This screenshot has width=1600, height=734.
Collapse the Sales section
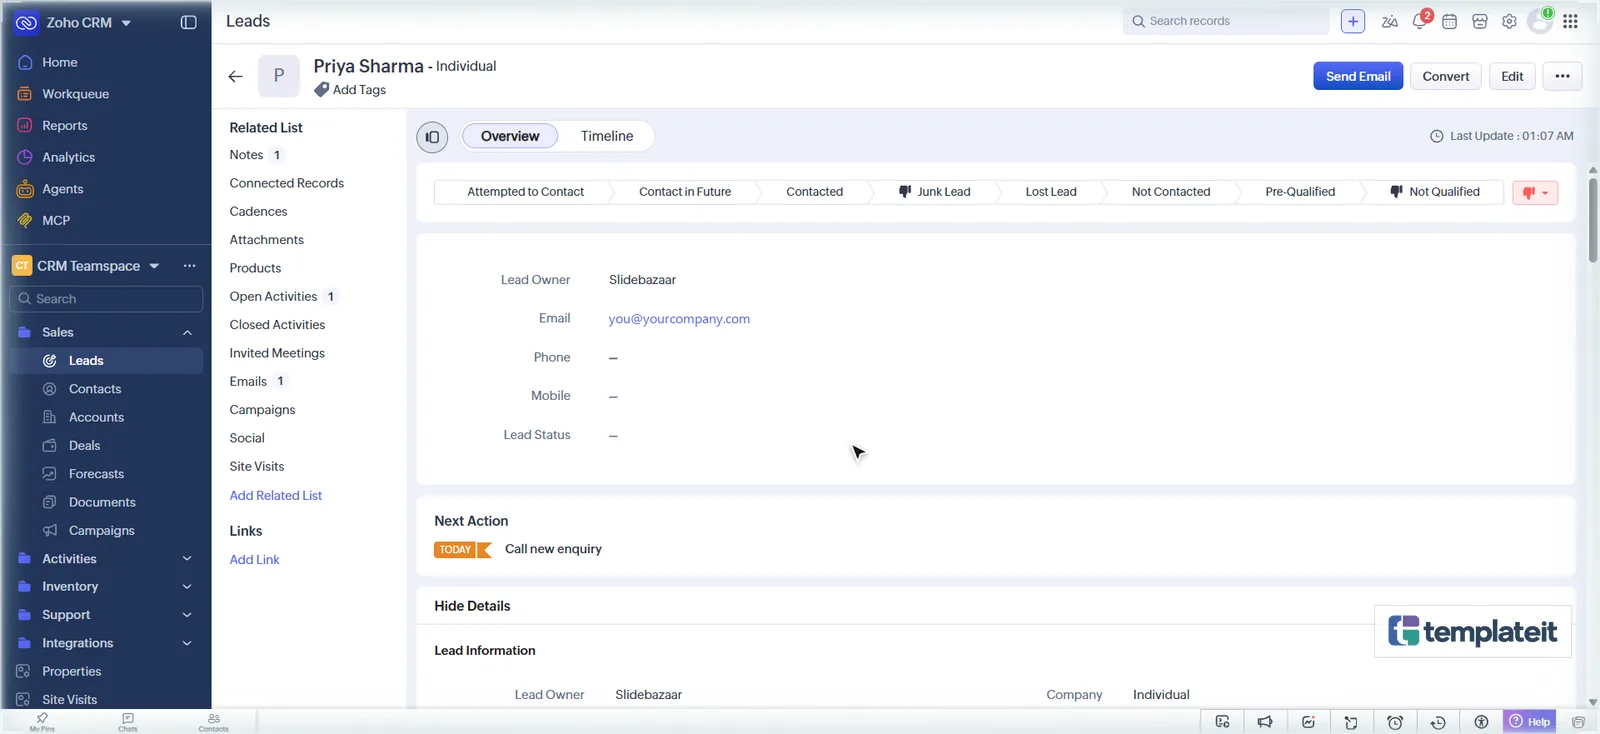point(187,333)
